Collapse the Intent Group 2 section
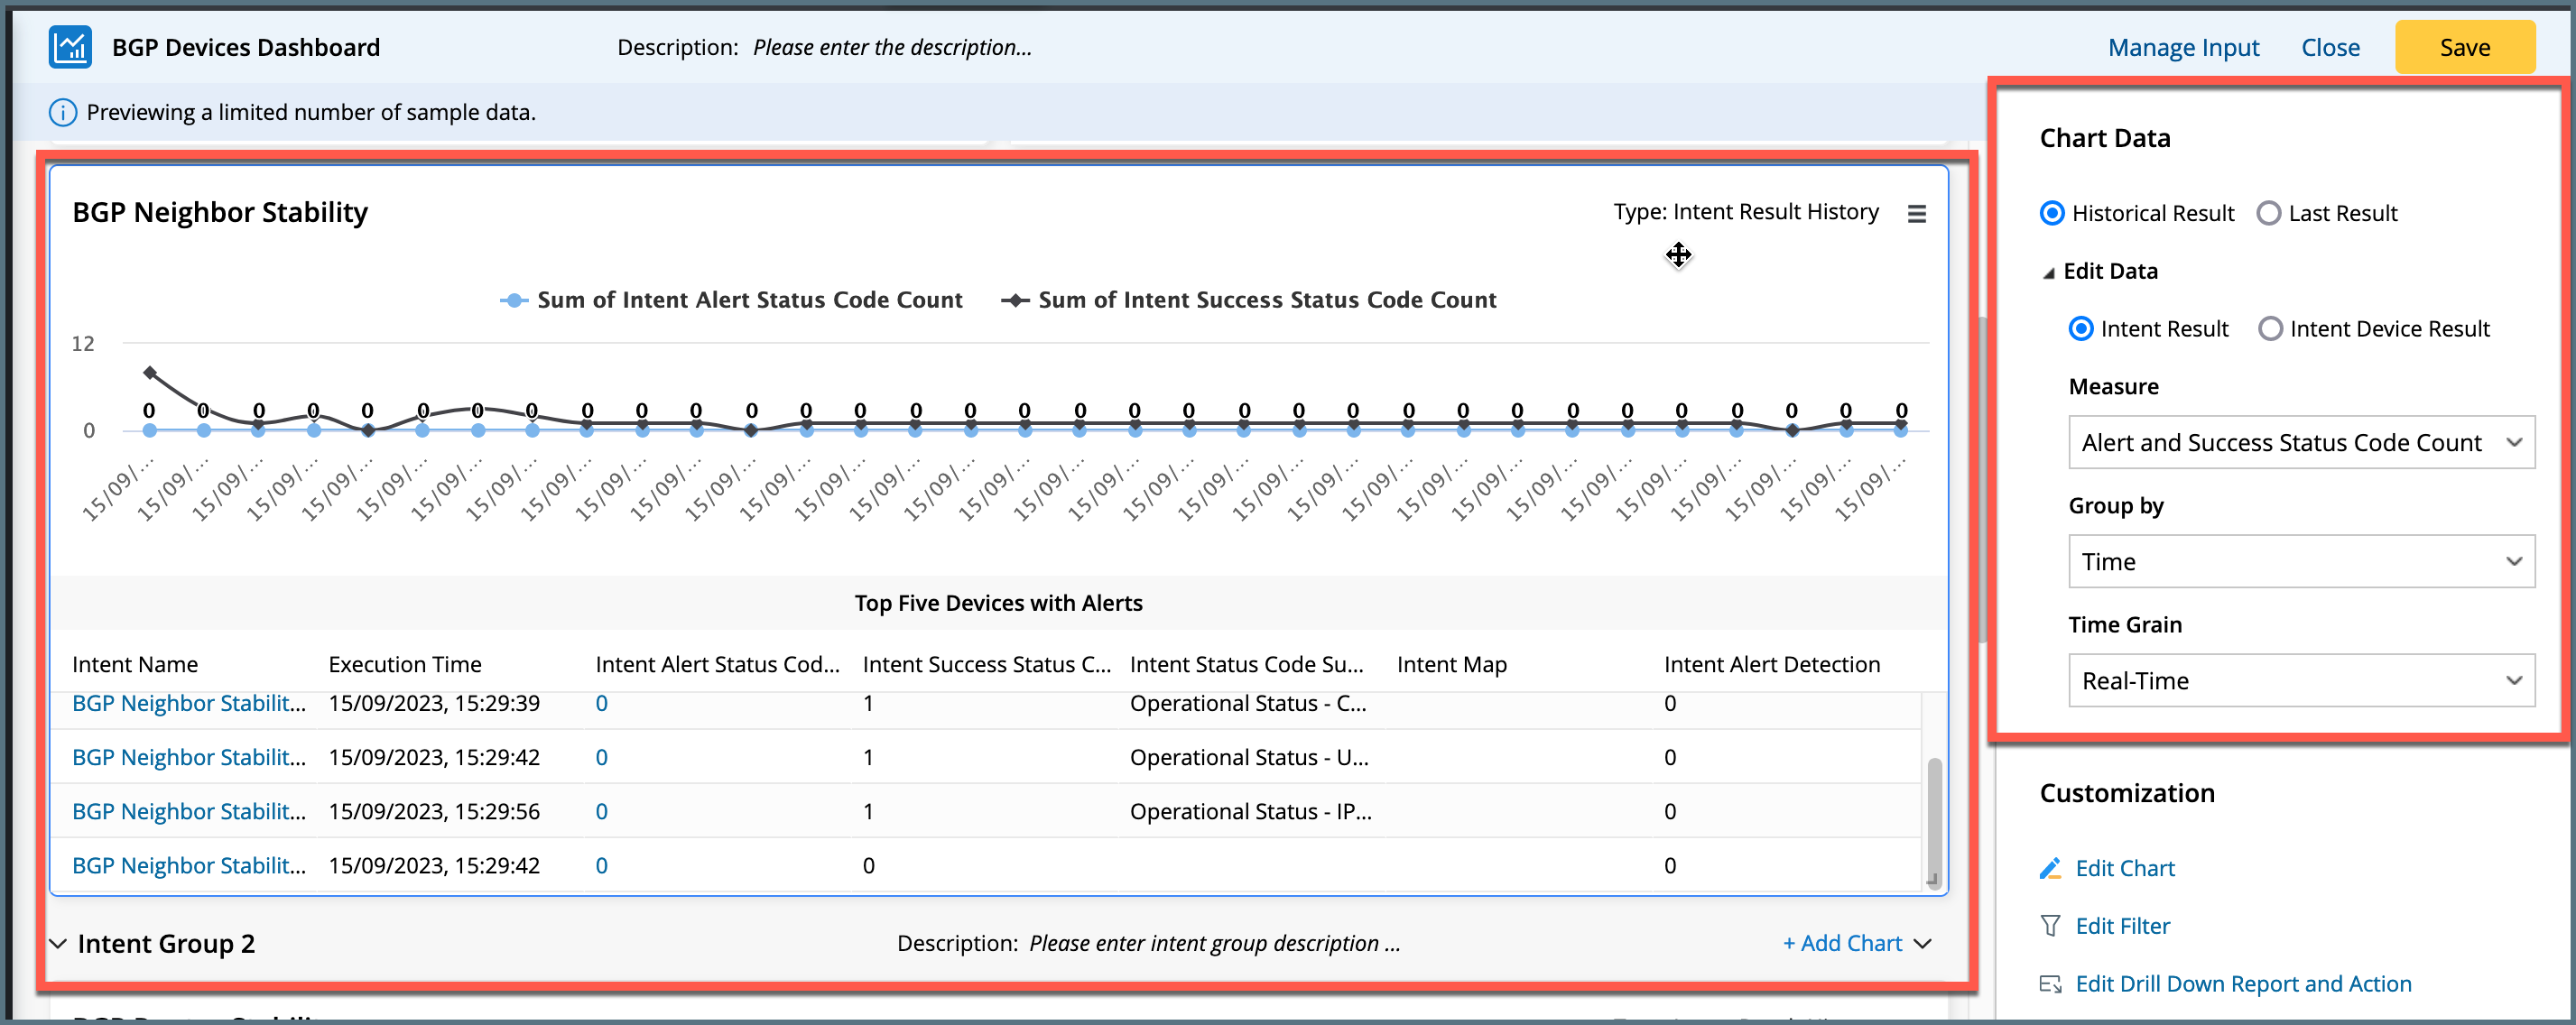Viewport: 2576px width, 1025px height. 58,944
